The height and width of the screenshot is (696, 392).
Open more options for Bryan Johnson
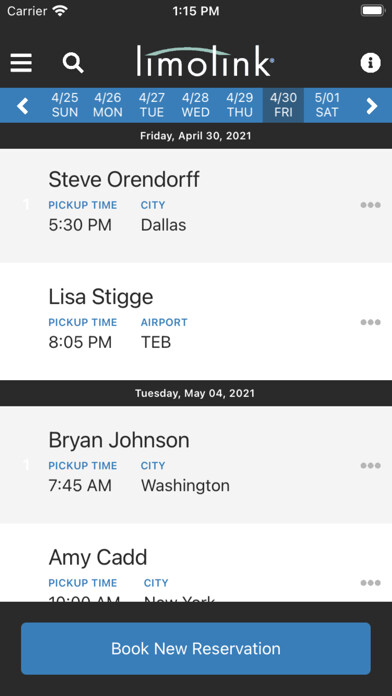[370, 466]
